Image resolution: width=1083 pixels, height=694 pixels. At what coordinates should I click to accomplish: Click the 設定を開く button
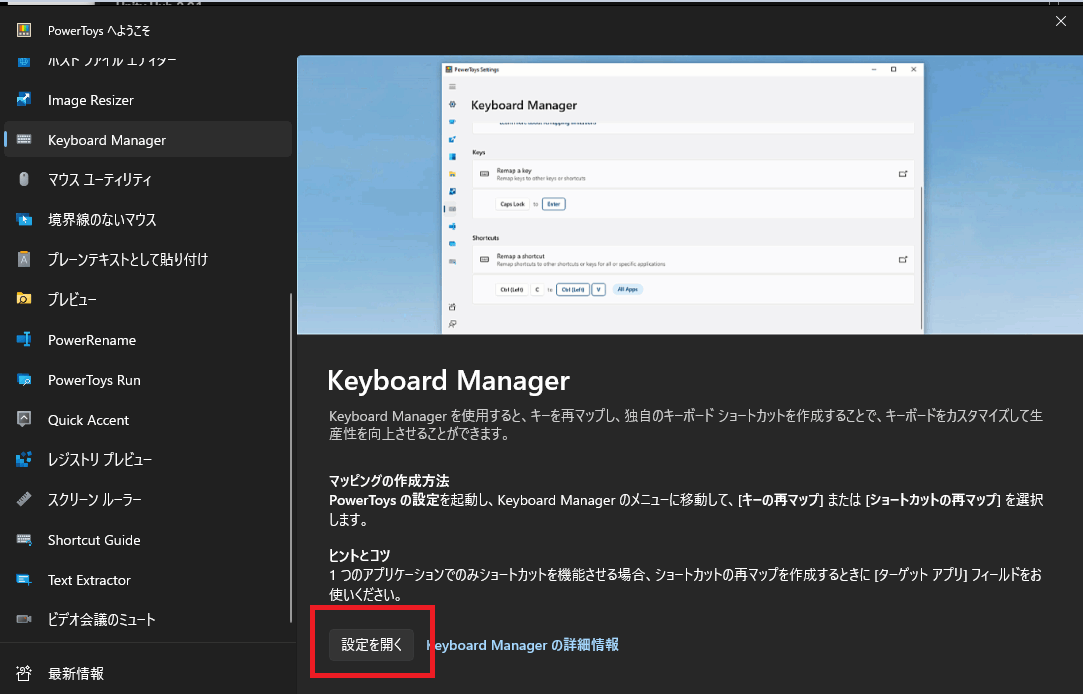(x=372, y=644)
